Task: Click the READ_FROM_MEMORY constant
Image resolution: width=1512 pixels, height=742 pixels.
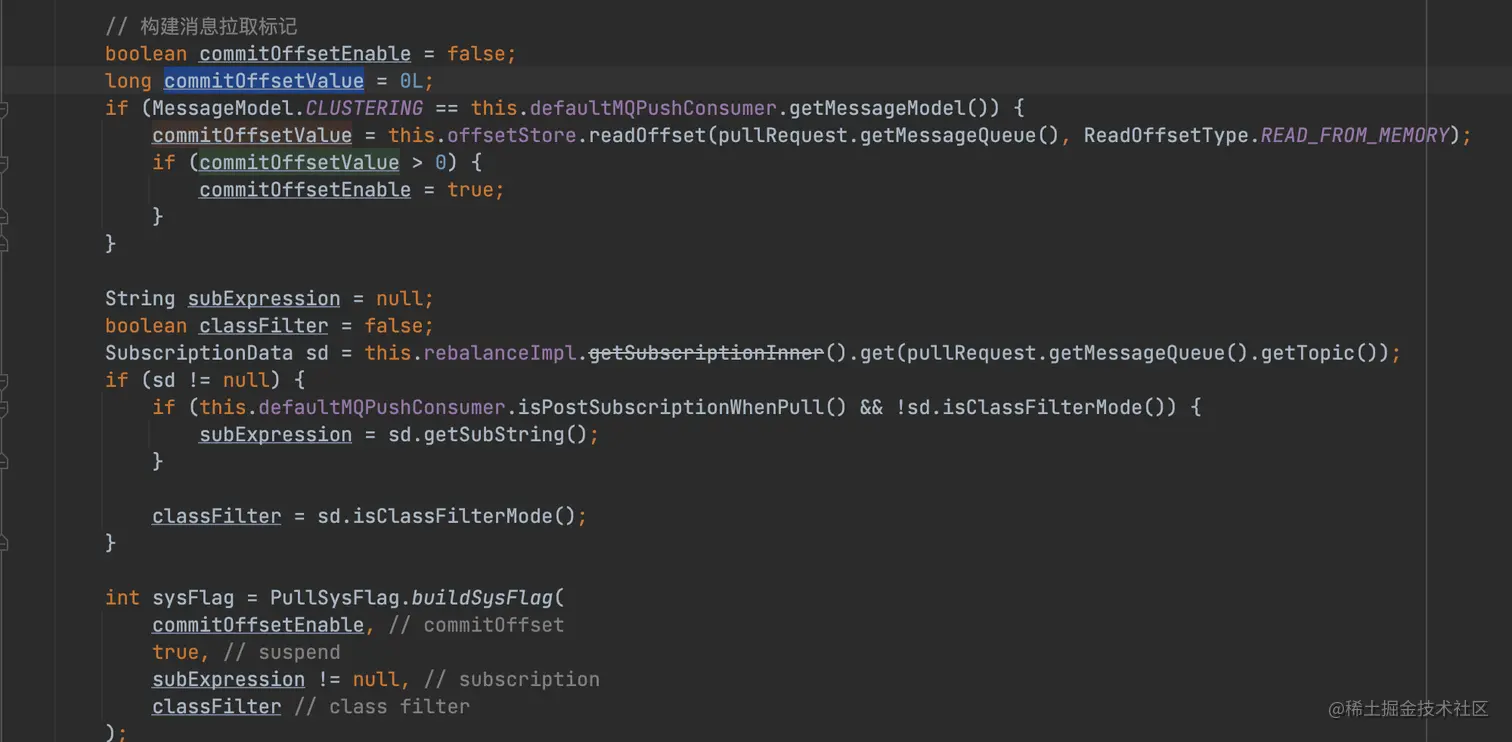Action: click(x=1355, y=135)
